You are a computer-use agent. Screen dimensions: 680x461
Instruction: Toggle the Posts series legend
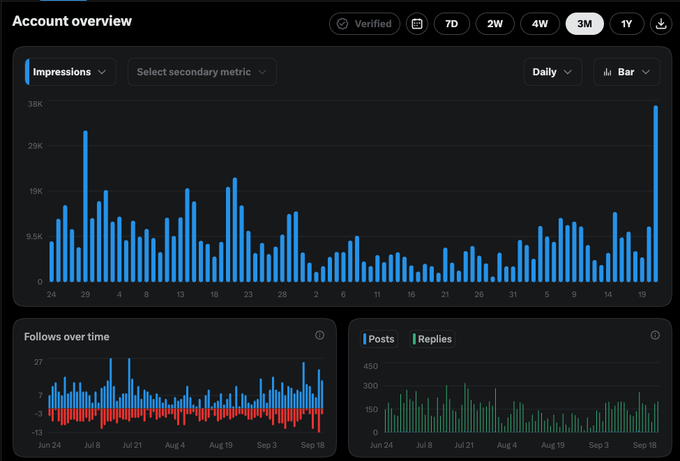pos(379,339)
